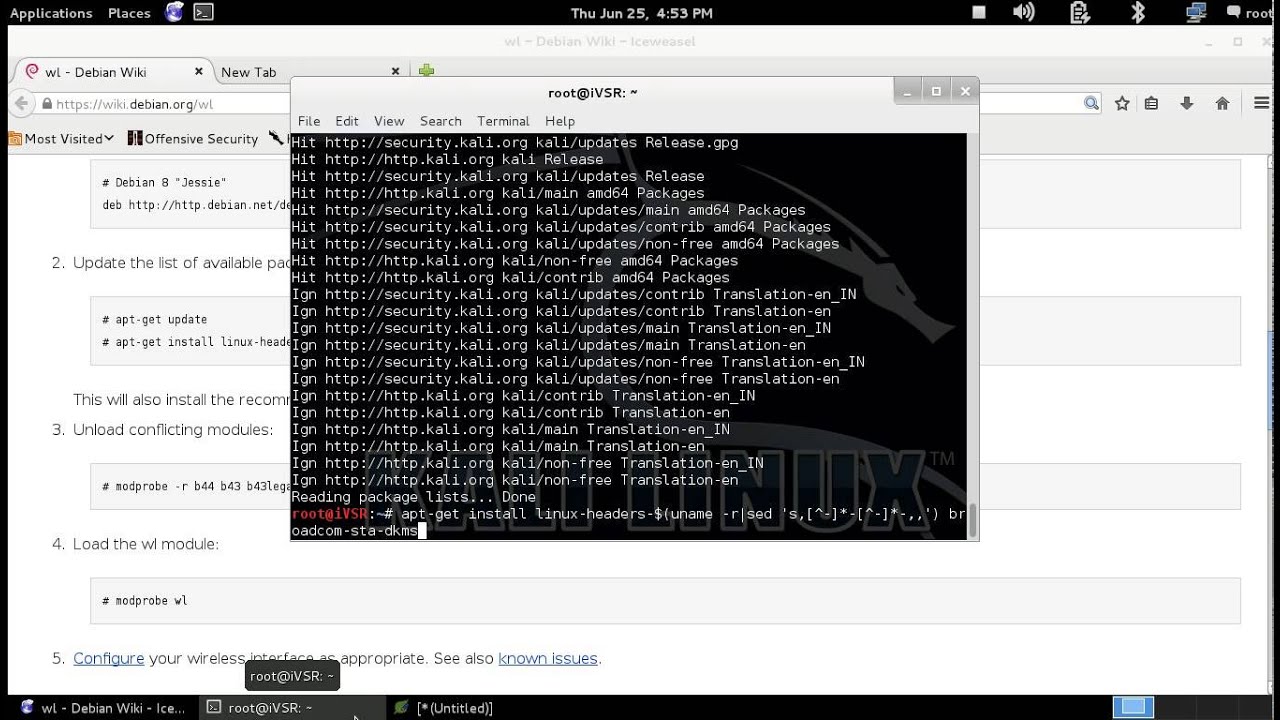Open the root user menu in top panel
The width and height of the screenshot is (1280, 720).
tap(1260, 13)
